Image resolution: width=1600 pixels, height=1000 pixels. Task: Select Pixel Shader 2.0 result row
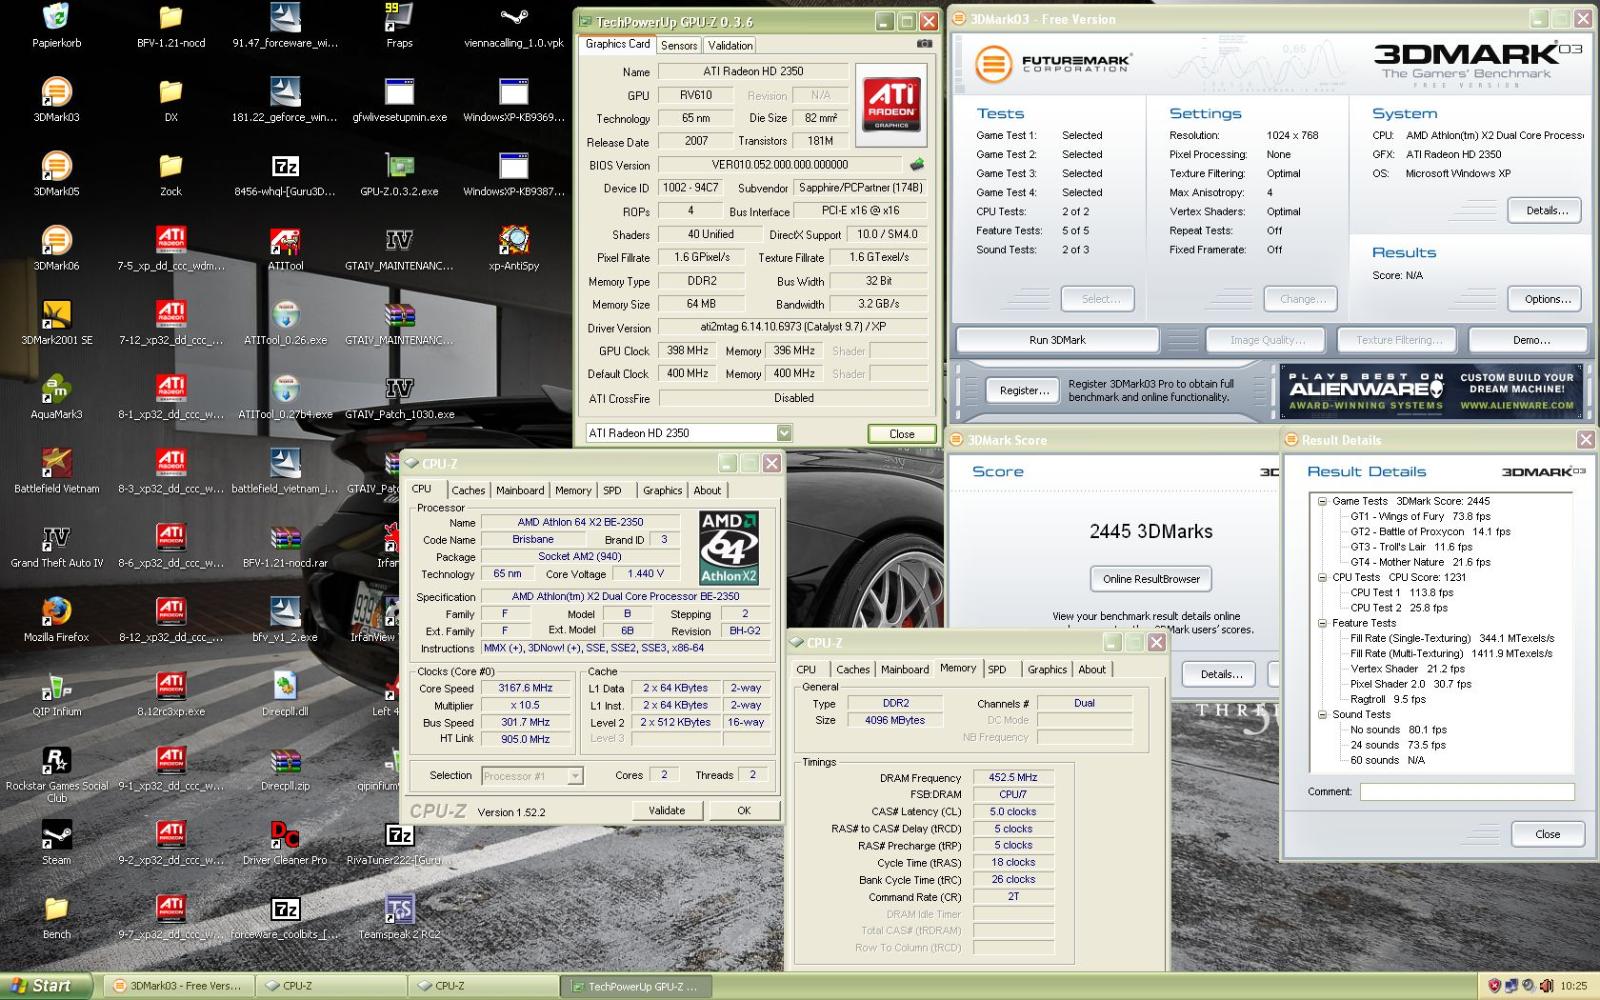tap(1410, 684)
